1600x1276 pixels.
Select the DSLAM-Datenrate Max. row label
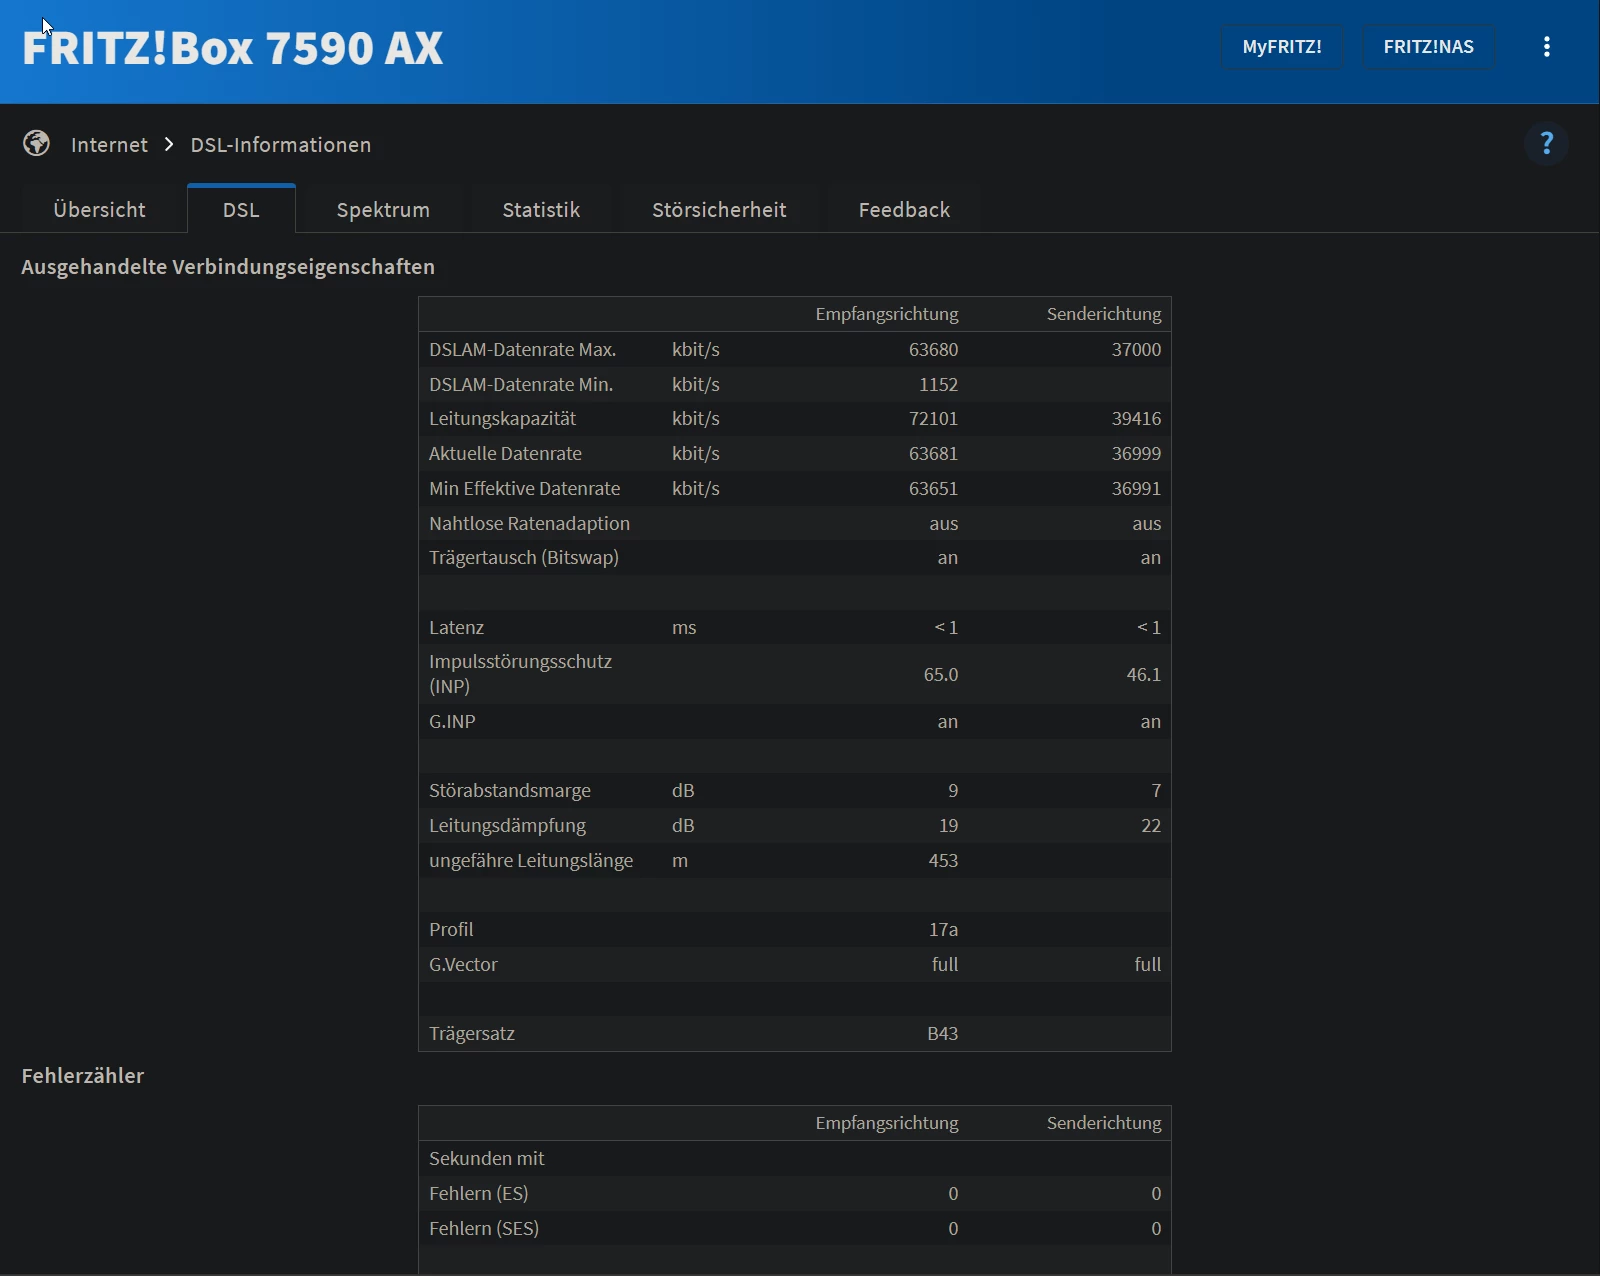[522, 350]
